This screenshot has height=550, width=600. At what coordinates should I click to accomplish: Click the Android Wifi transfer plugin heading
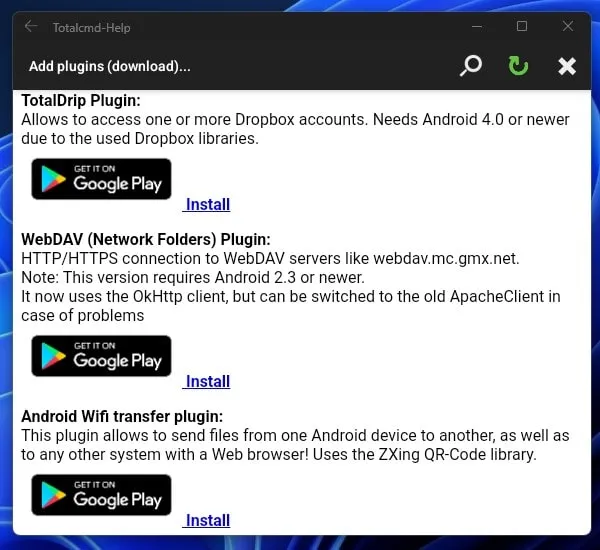[122, 416]
